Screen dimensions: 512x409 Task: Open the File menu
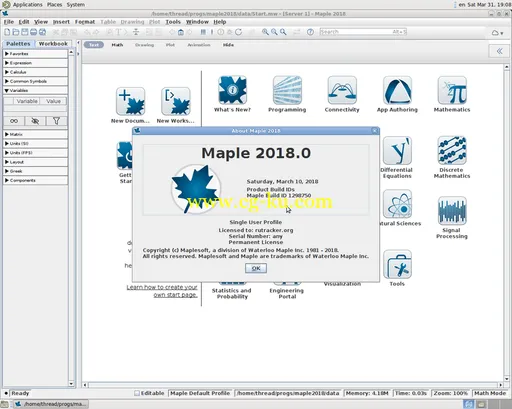tap(9, 22)
